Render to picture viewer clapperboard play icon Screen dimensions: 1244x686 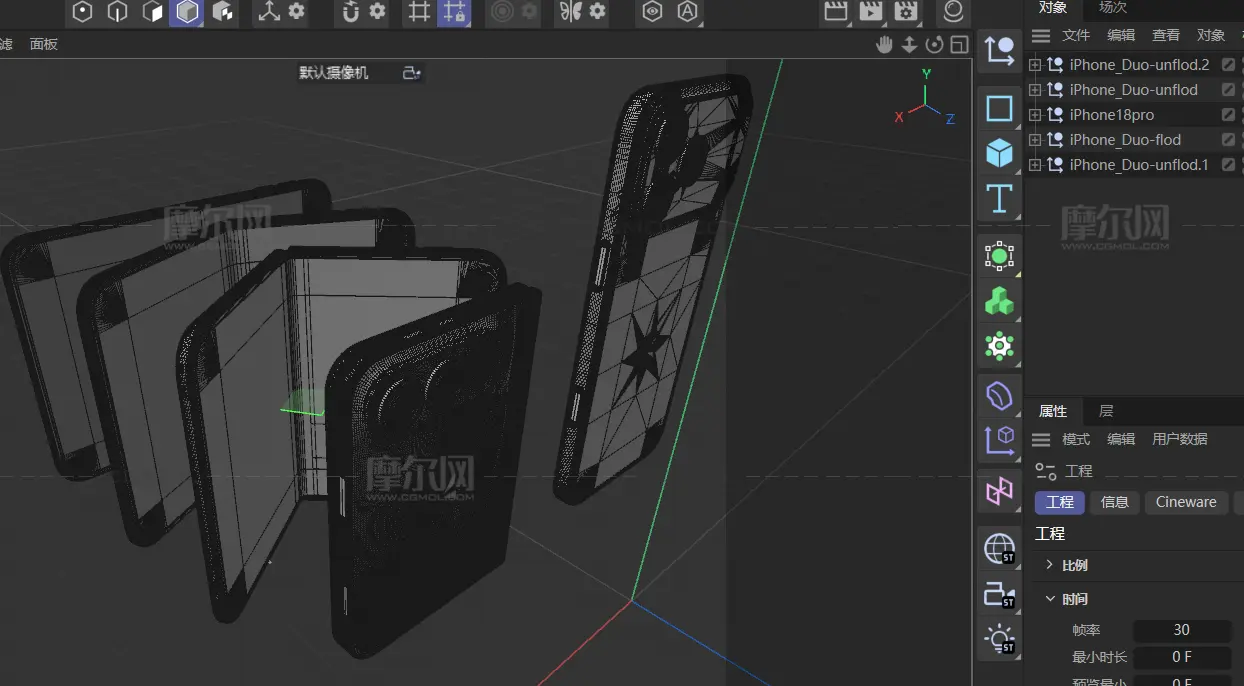(x=871, y=12)
